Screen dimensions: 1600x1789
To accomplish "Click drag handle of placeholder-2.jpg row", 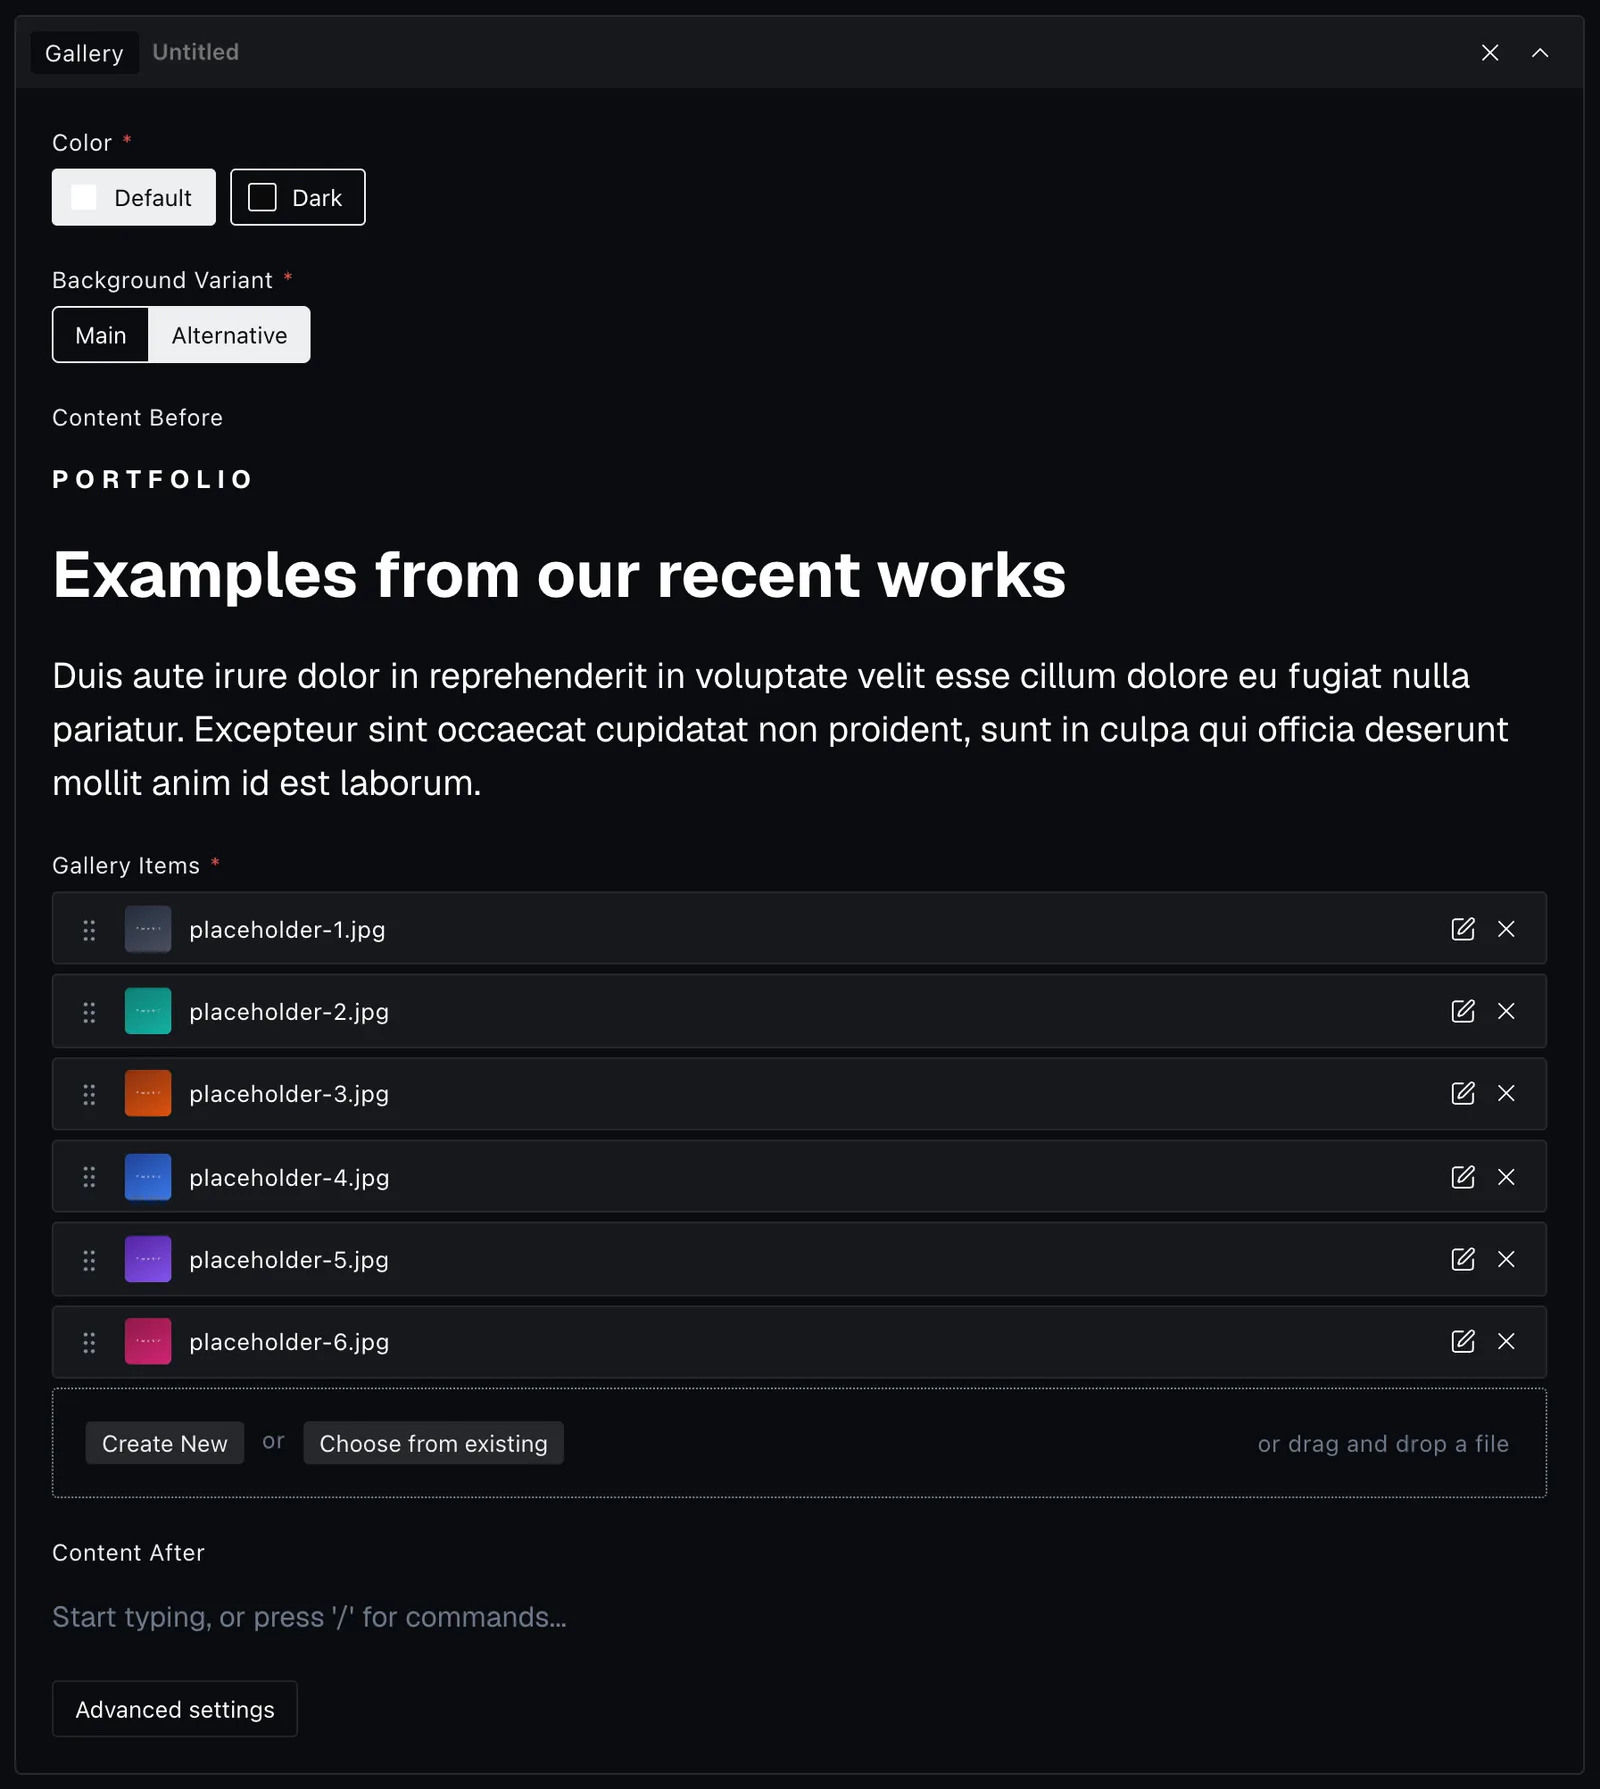I will pos(89,1012).
